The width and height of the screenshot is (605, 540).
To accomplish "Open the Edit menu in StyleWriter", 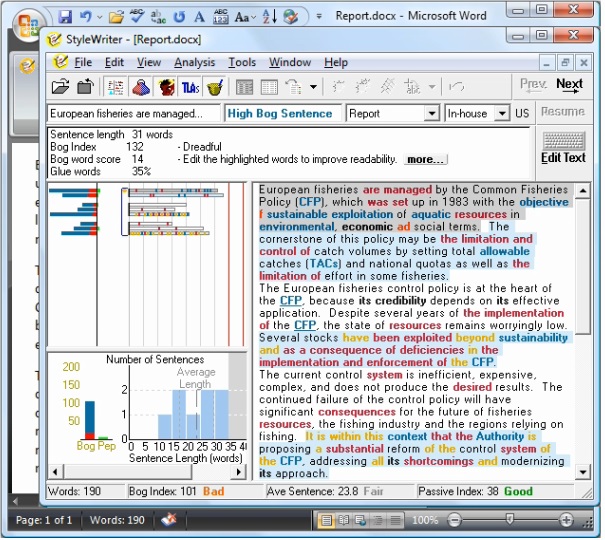I will pyautogui.click(x=114, y=62).
